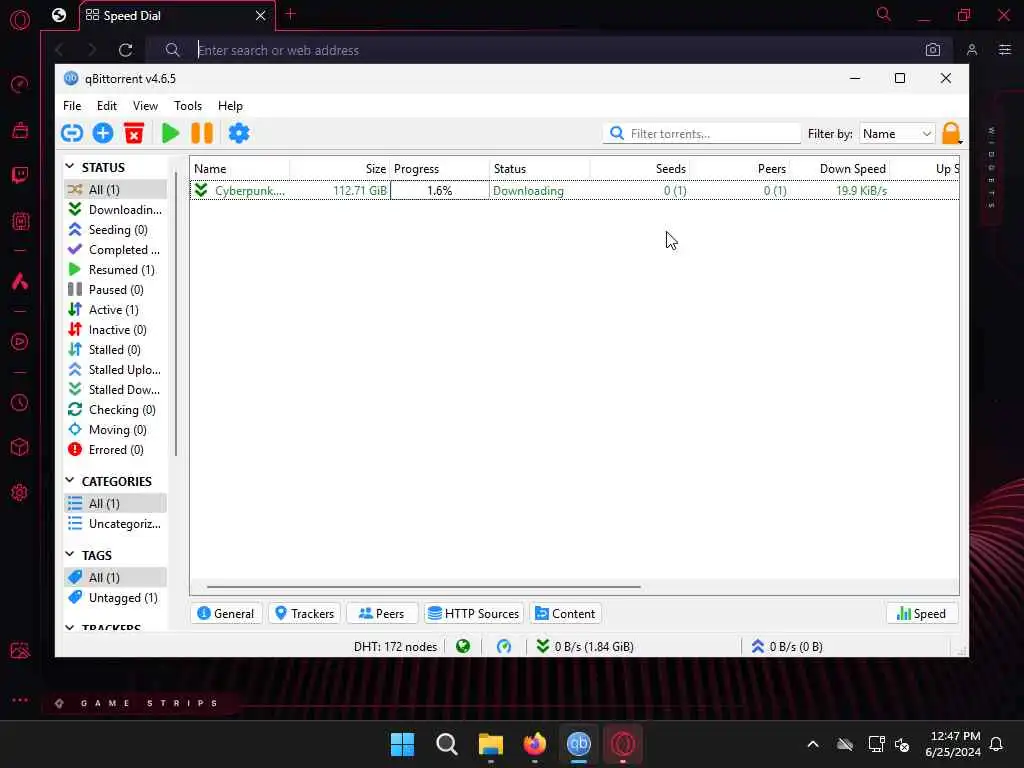Select Stalled (0) status filter
Screen dimensions: 1024x768
pyautogui.click(x=116, y=349)
